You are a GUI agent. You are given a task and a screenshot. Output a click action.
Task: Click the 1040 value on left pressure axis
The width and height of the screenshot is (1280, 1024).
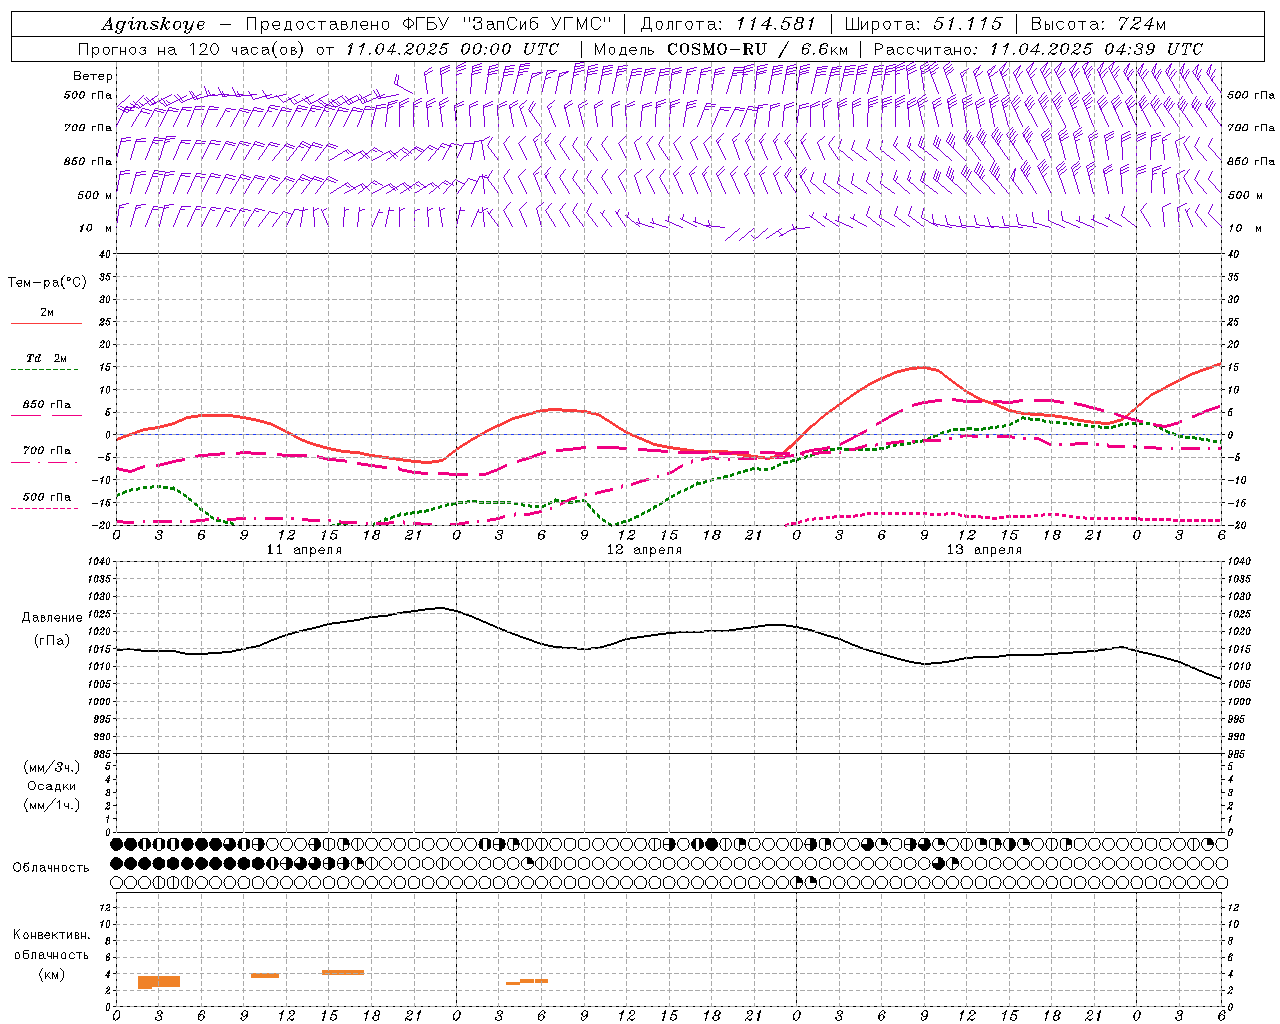point(101,561)
